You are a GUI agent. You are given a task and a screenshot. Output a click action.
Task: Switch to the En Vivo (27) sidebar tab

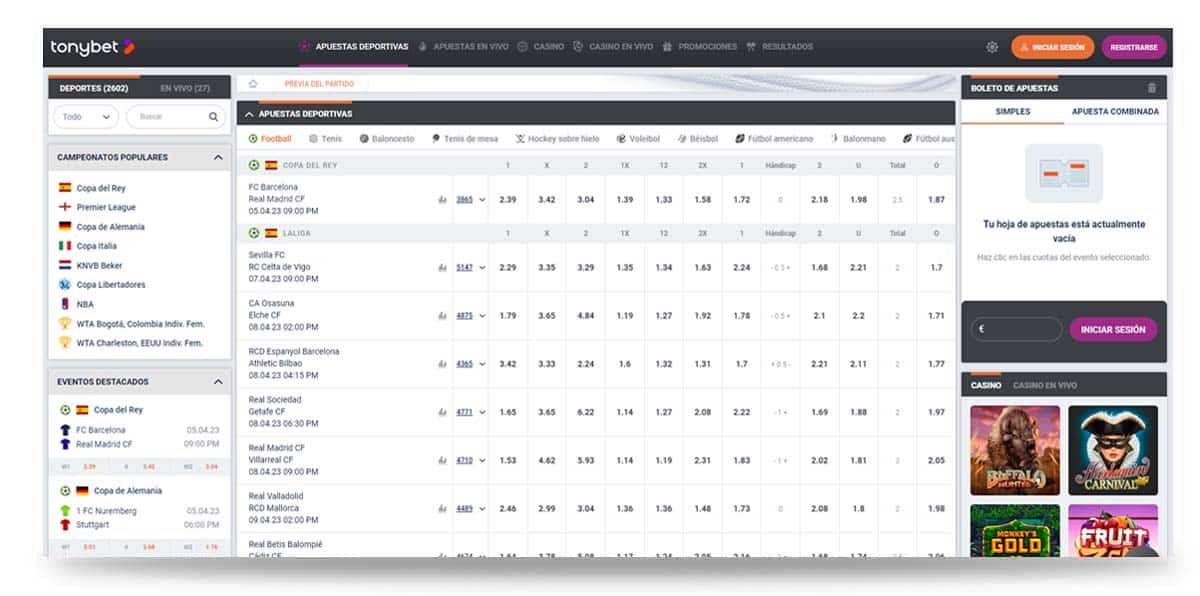[x=185, y=88]
